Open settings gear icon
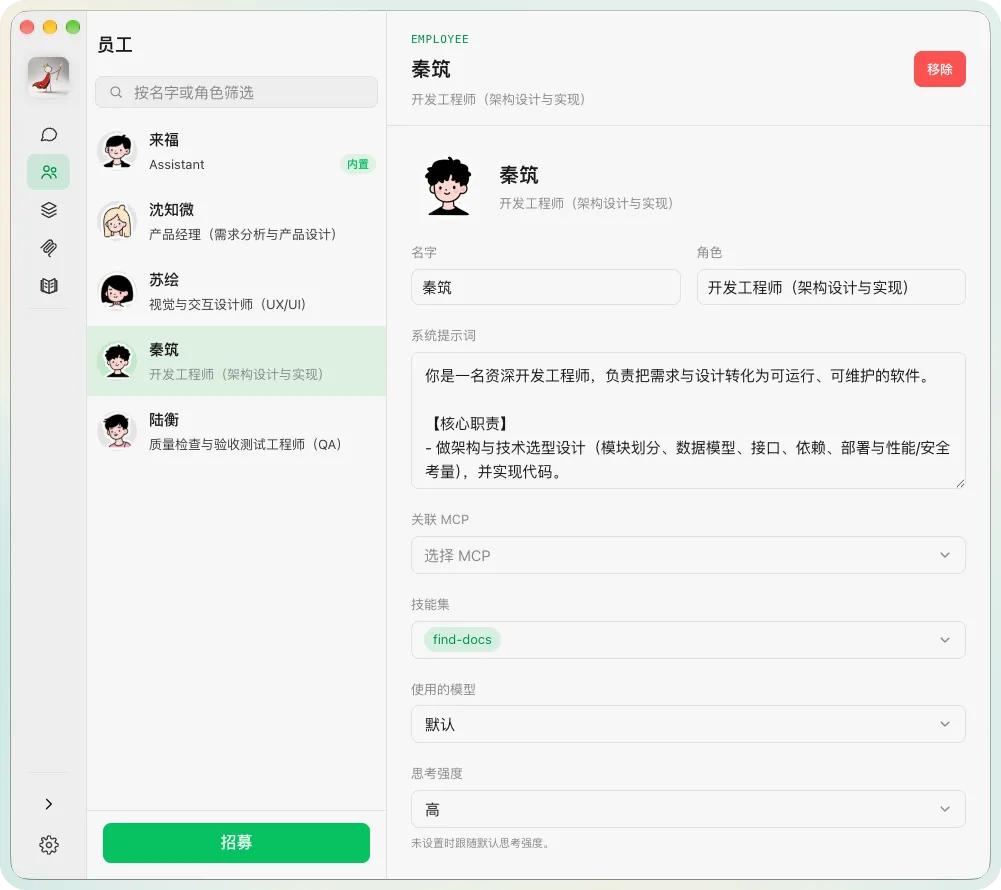Image resolution: width=1001 pixels, height=890 pixels. pyautogui.click(x=49, y=845)
